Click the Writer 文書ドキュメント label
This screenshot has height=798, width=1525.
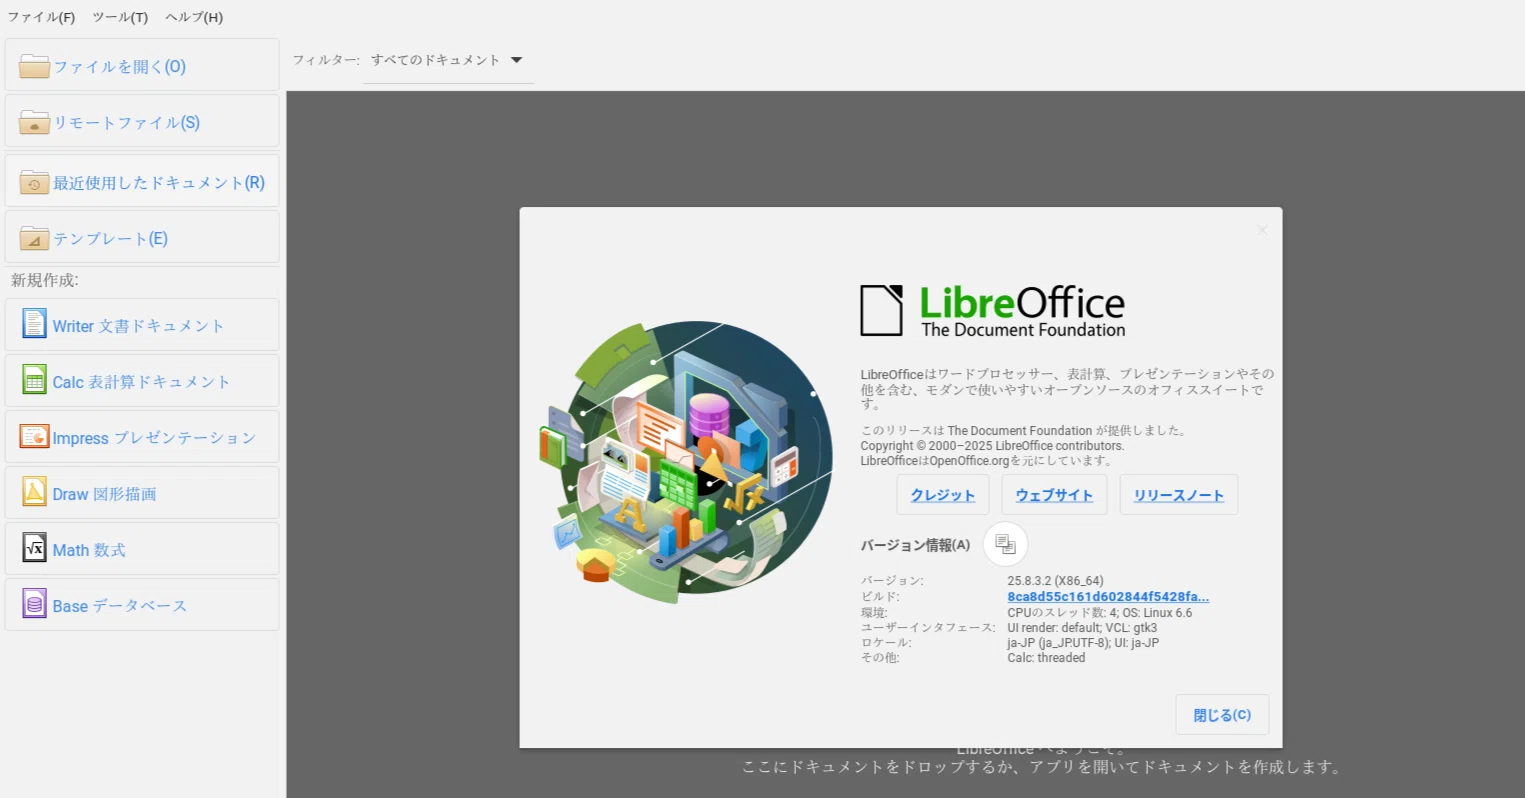[138, 326]
